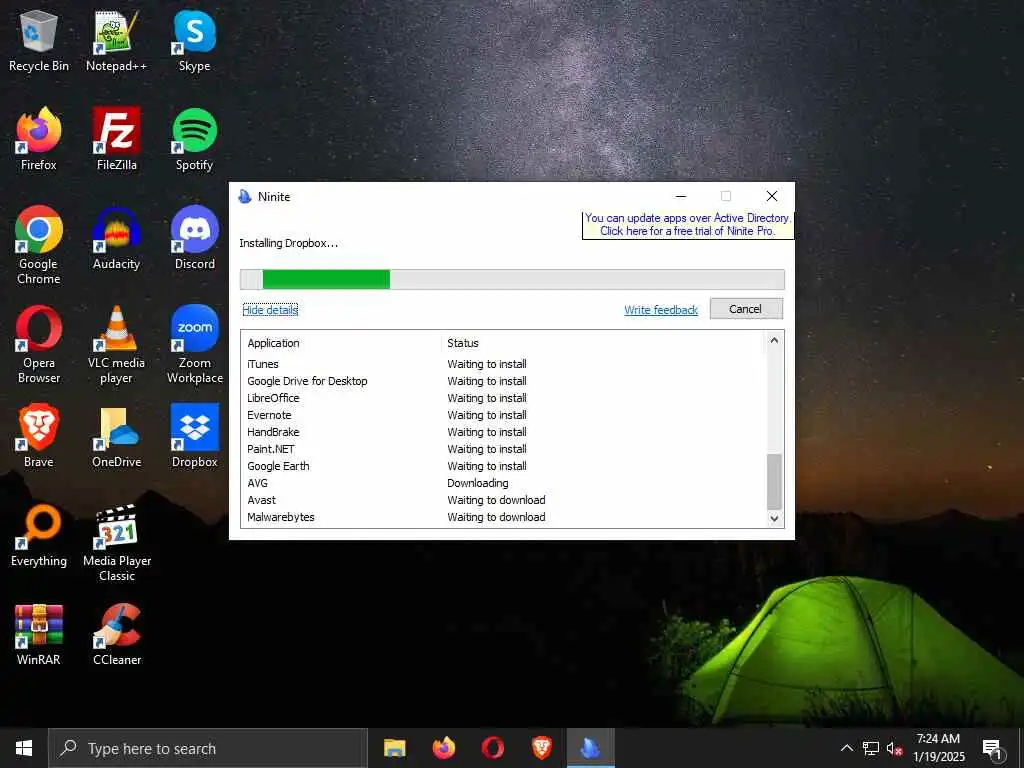Select the Google Drive for Desktop row
Screen dimensions: 1024x768
(x=503, y=381)
